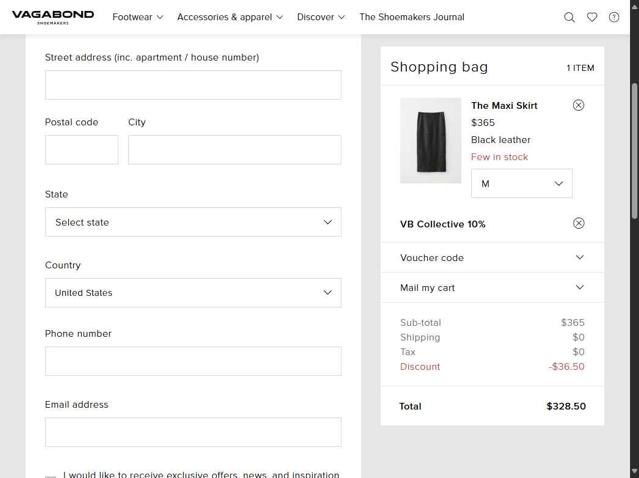Click the Email address input field
Screen dimensions: 639x478
click(193, 432)
